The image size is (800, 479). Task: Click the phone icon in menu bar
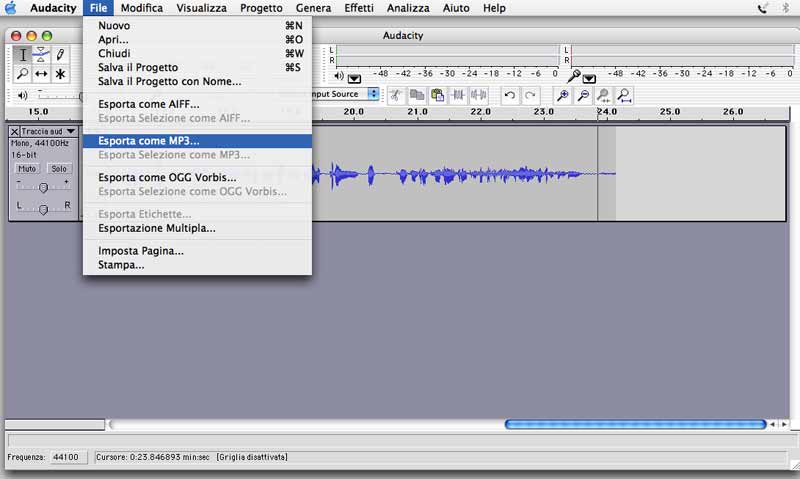click(763, 8)
